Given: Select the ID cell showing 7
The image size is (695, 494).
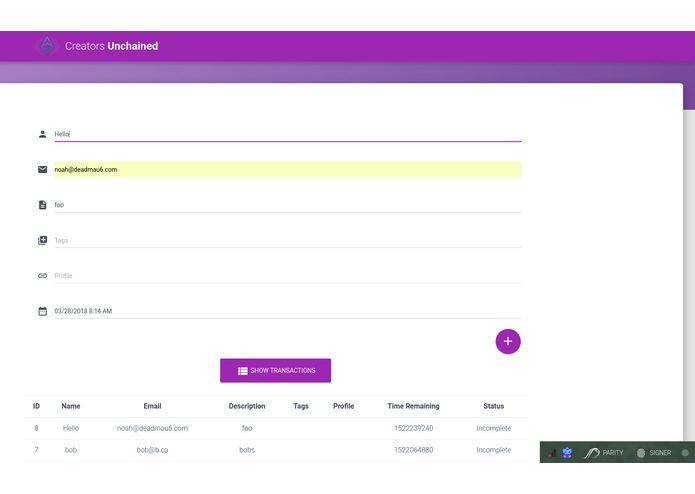Looking at the screenshot, I should 36,450.
